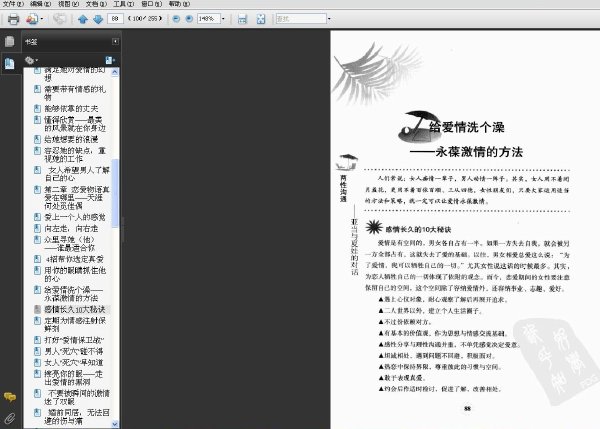The height and width of the screenshot is (429, 600).
Task: Select bookmark 定期为情感注射保鲜剂
Action: click(75, 325)
